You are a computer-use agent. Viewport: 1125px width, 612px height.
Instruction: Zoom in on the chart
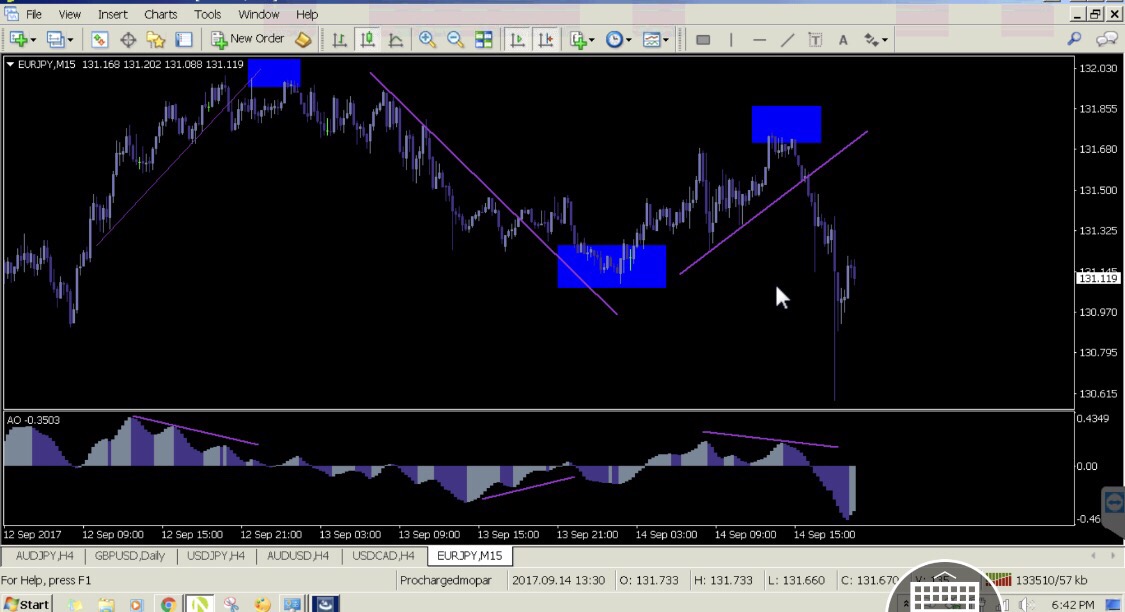click(x=427, y=39)
